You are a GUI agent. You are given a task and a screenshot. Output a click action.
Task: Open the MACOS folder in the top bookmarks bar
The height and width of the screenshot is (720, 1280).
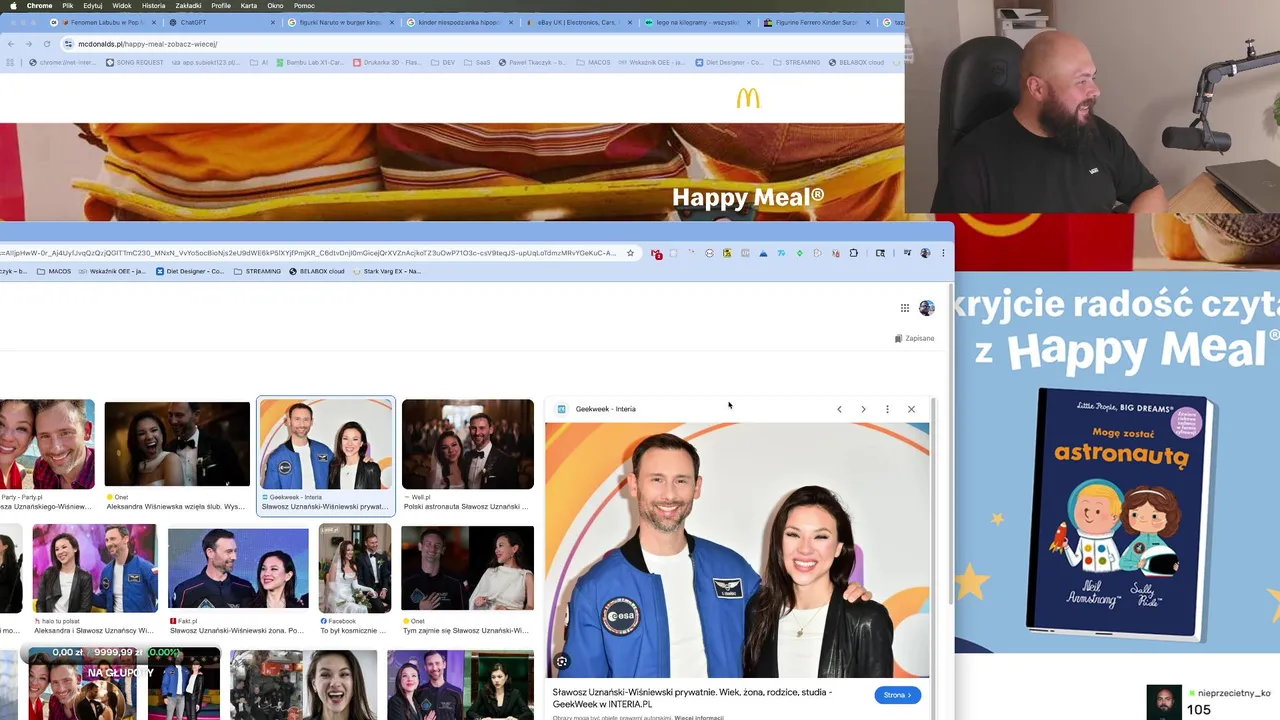point(594,62)
